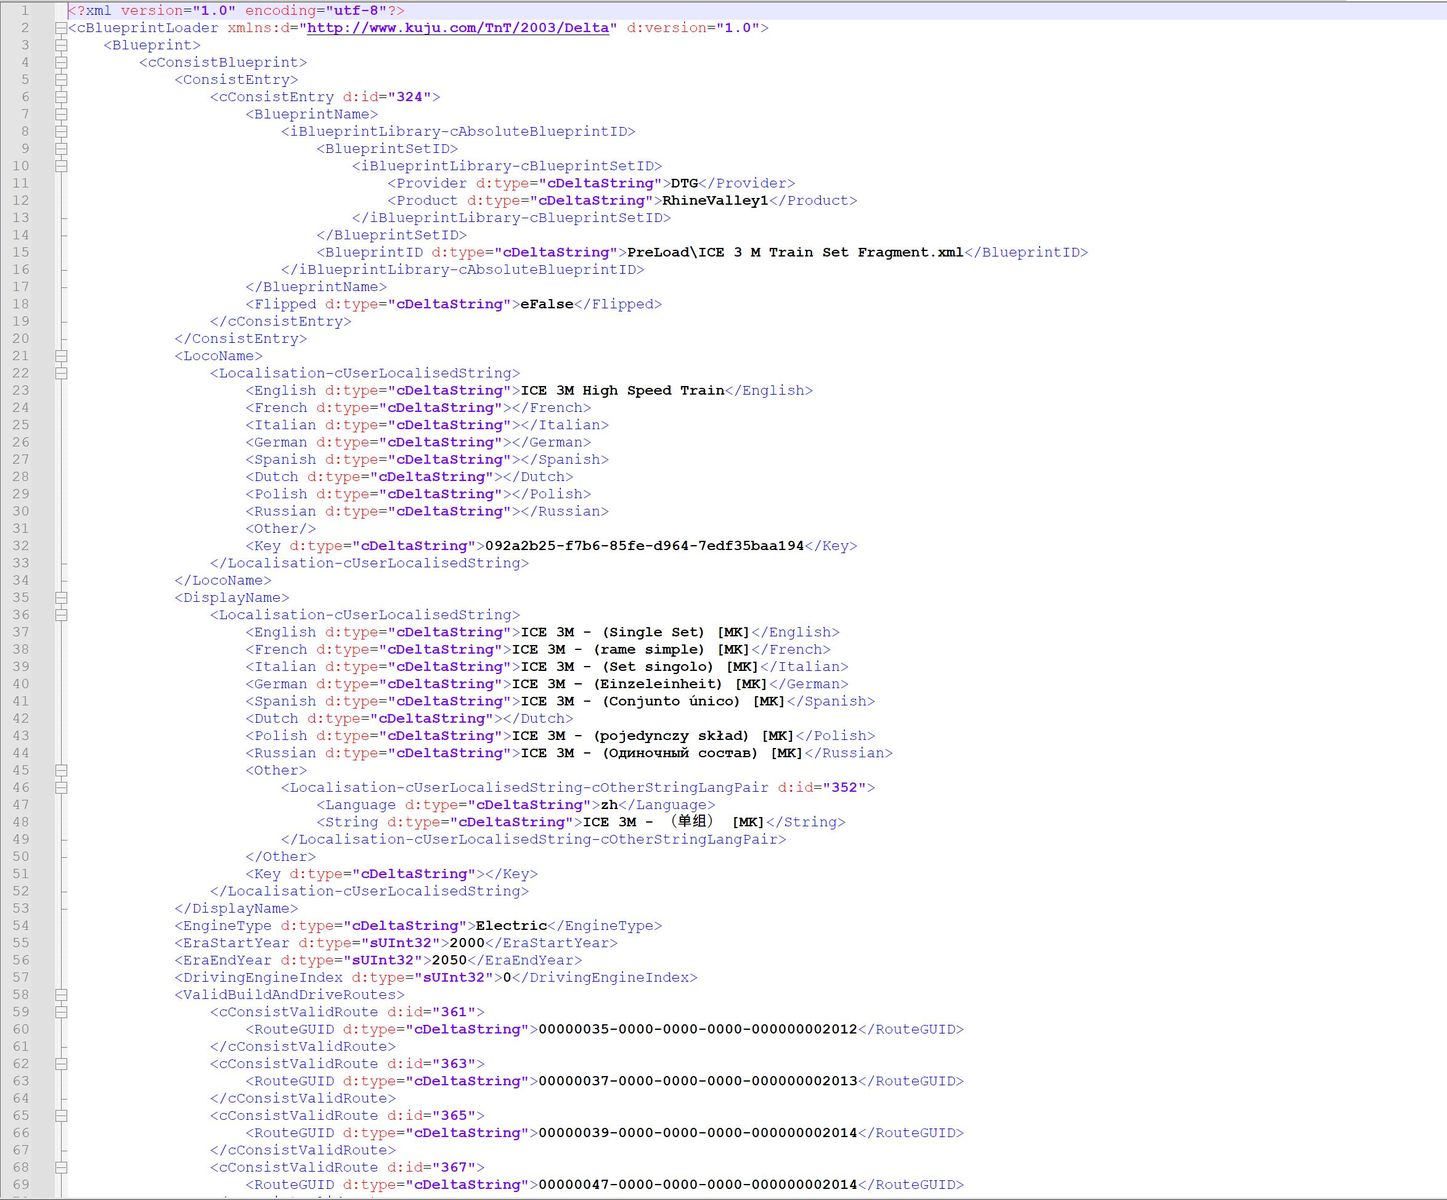1447x1200 pixels.
Task: Fold the BlueprintSetID block on line 9
Action: (61, 149)
